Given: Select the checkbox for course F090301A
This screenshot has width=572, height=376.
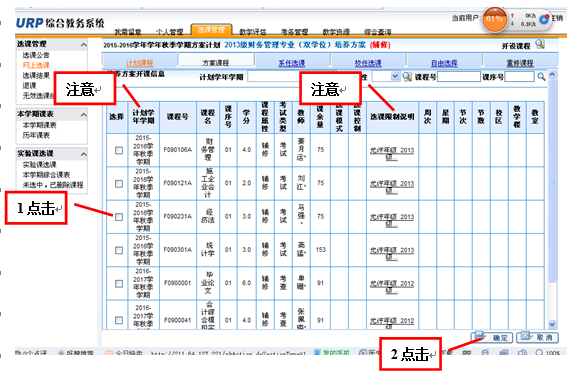Looking at the screenshot, I should pos(119,250).
